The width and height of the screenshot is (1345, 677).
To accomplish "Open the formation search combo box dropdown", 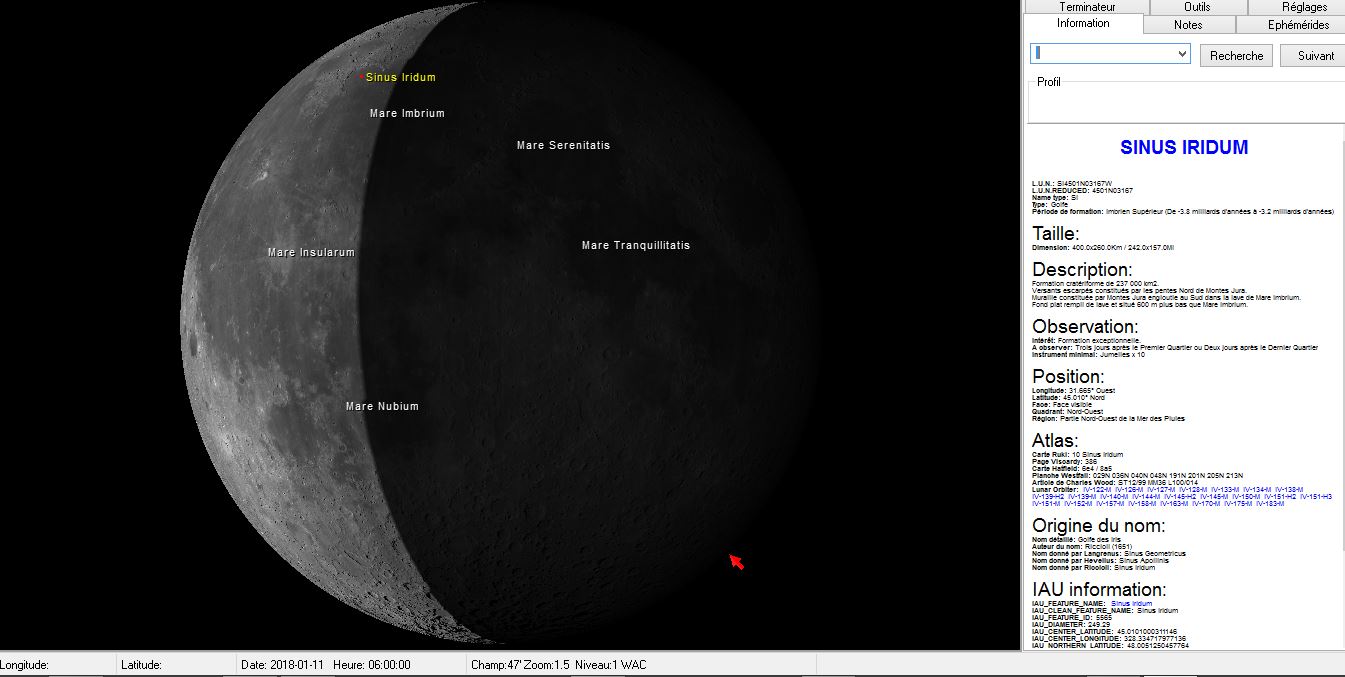I will [x=1182, y=54].
